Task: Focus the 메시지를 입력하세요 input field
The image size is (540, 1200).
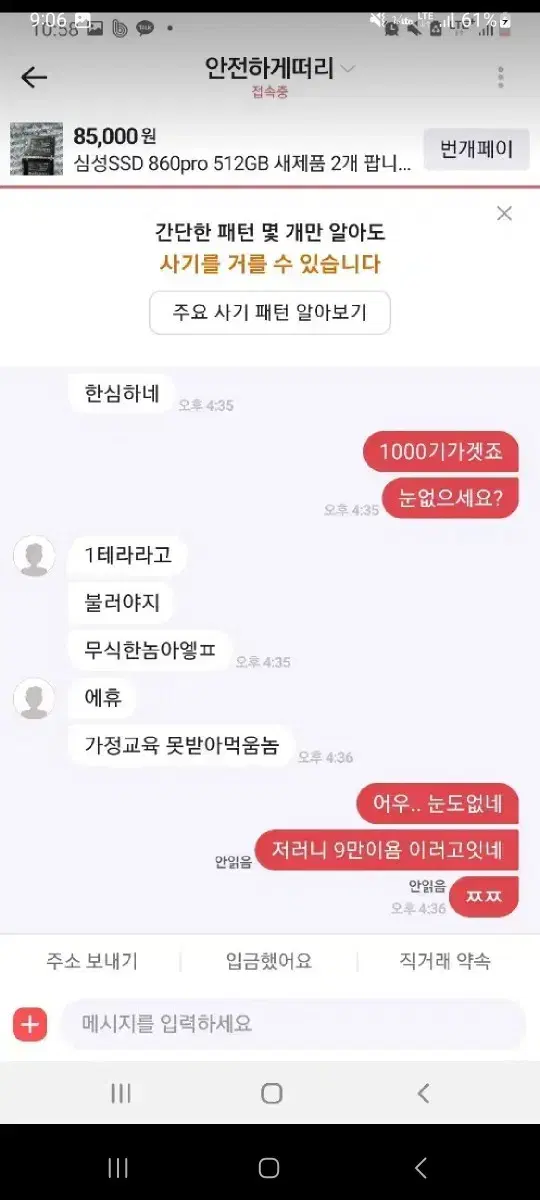Action: click(x=293, y=1024)
